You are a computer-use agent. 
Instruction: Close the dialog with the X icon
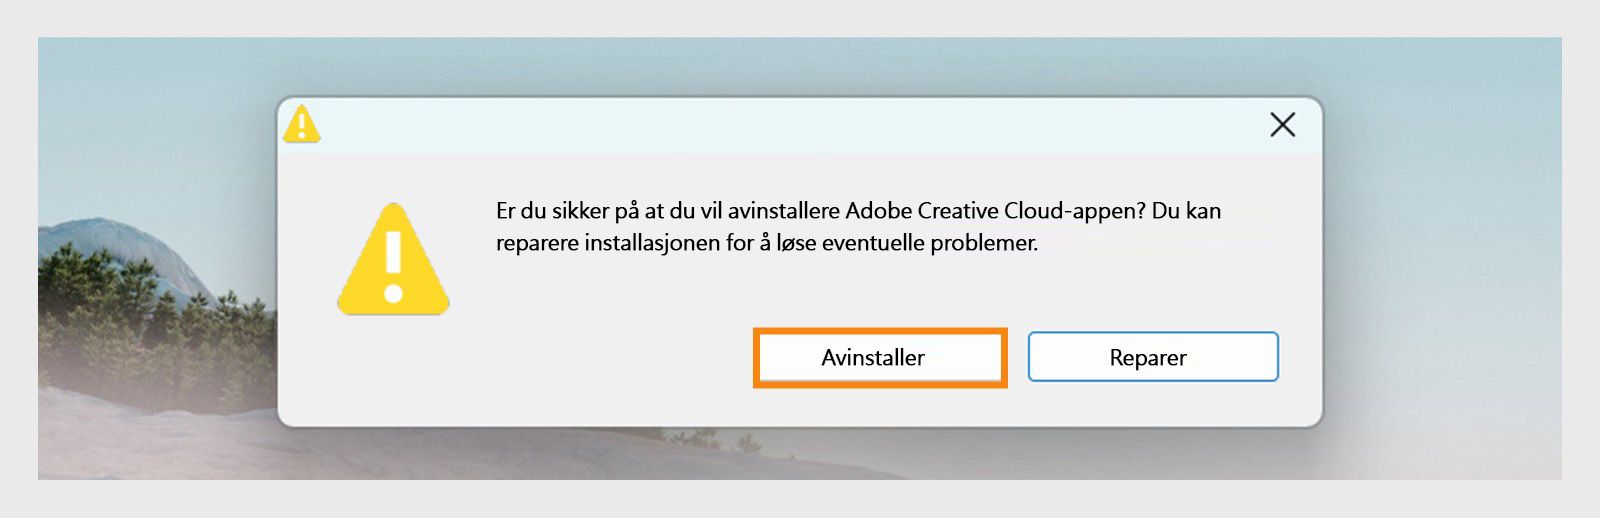(1282, 125)
